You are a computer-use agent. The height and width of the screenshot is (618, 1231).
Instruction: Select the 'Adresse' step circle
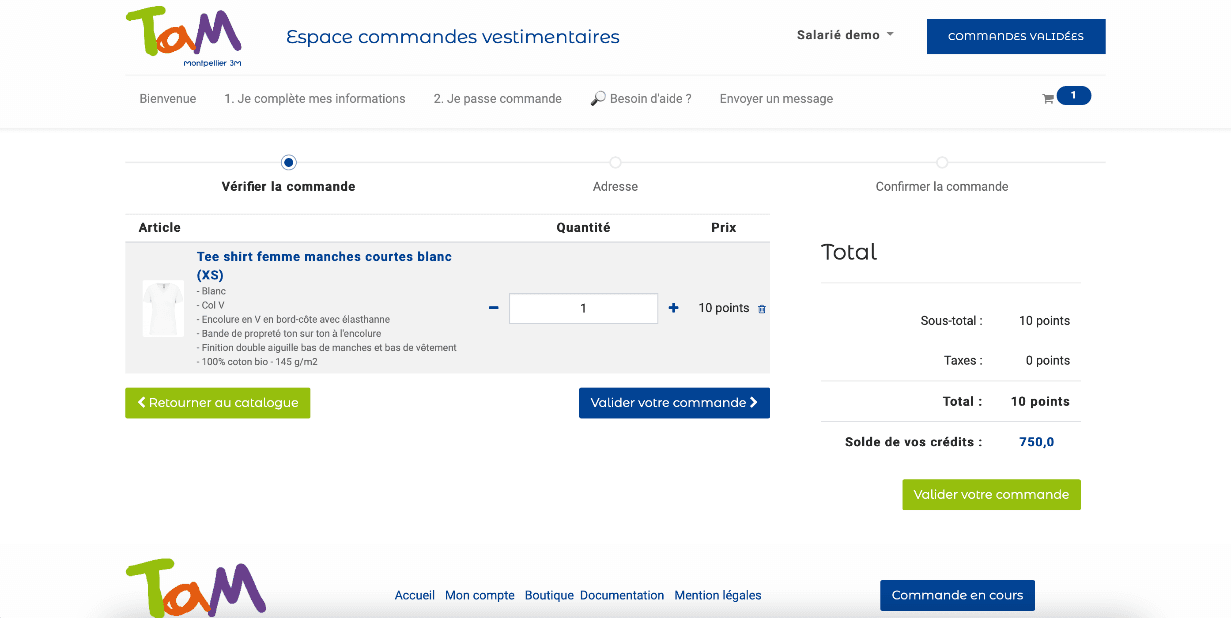tap(615, 162)
